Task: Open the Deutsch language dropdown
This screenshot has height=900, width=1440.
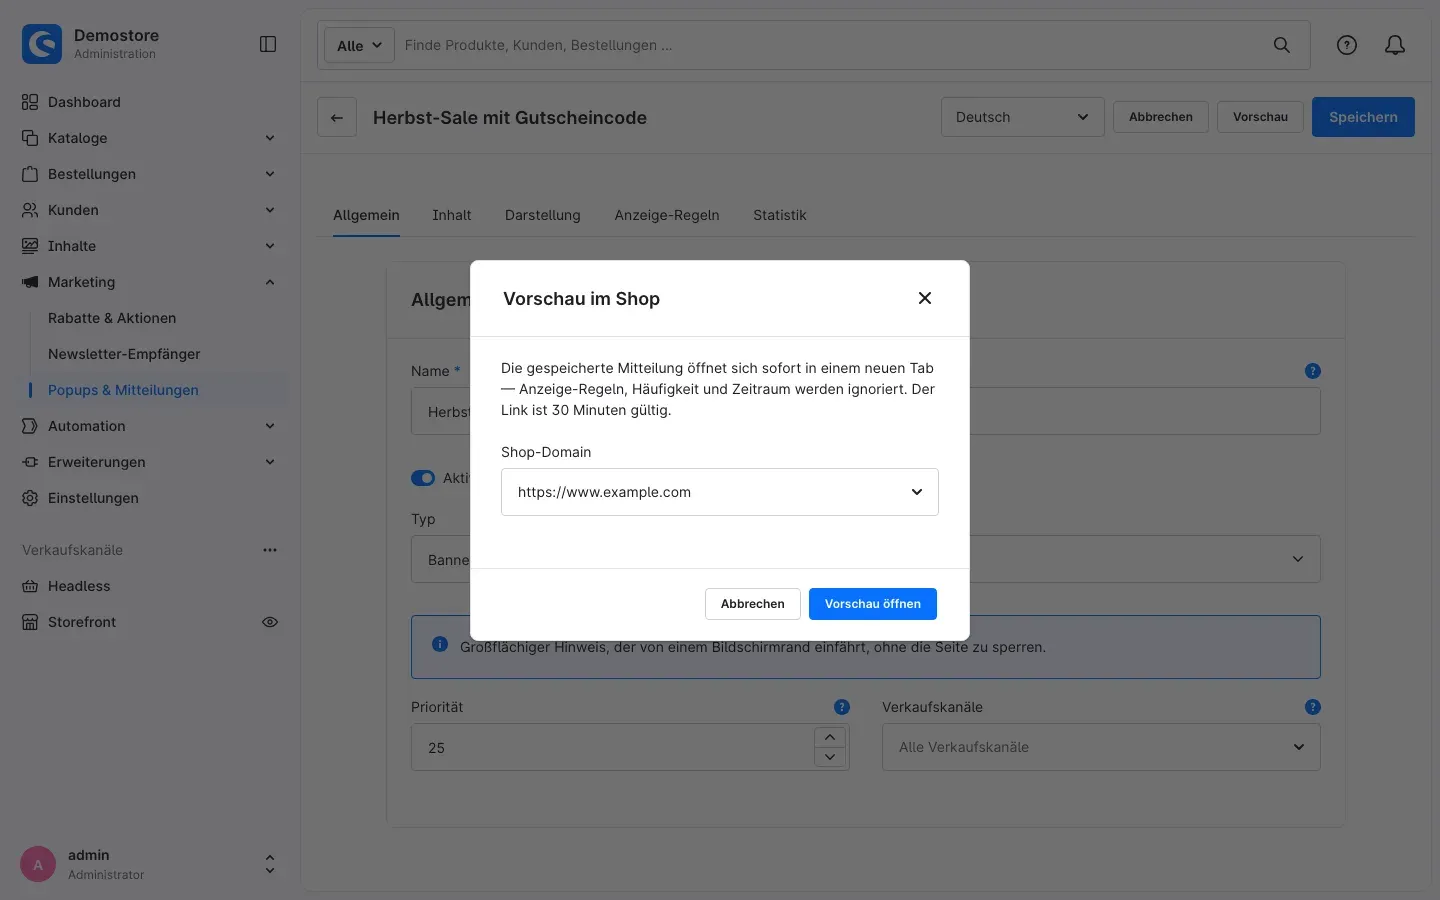Action: 1022,117
